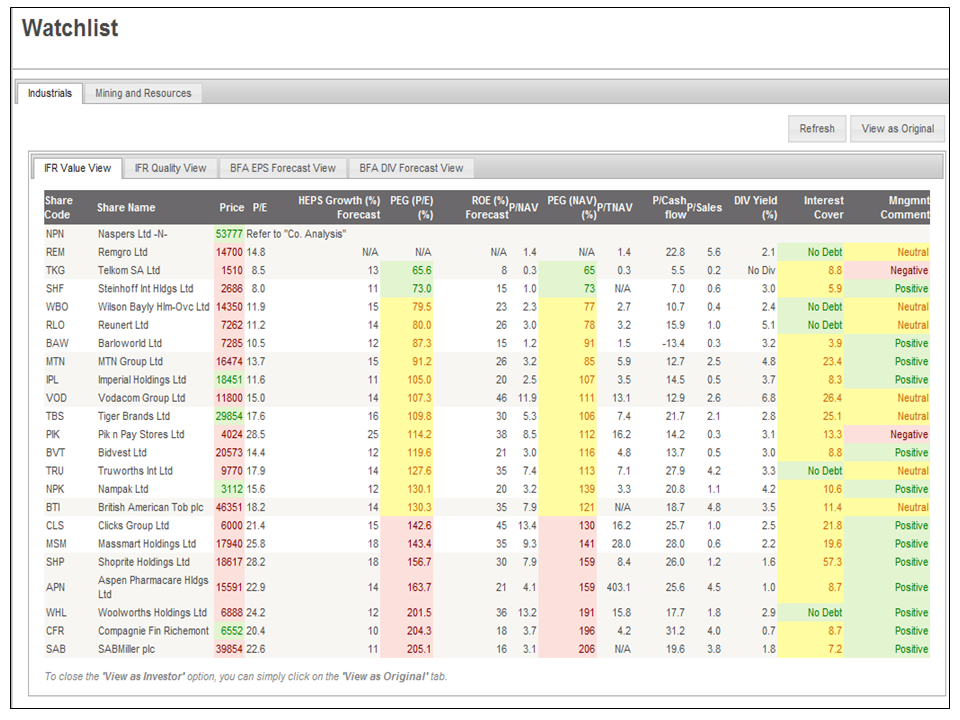Click British American Tob plc name
The width and height of the screenshot is (960, 720).
150,508
